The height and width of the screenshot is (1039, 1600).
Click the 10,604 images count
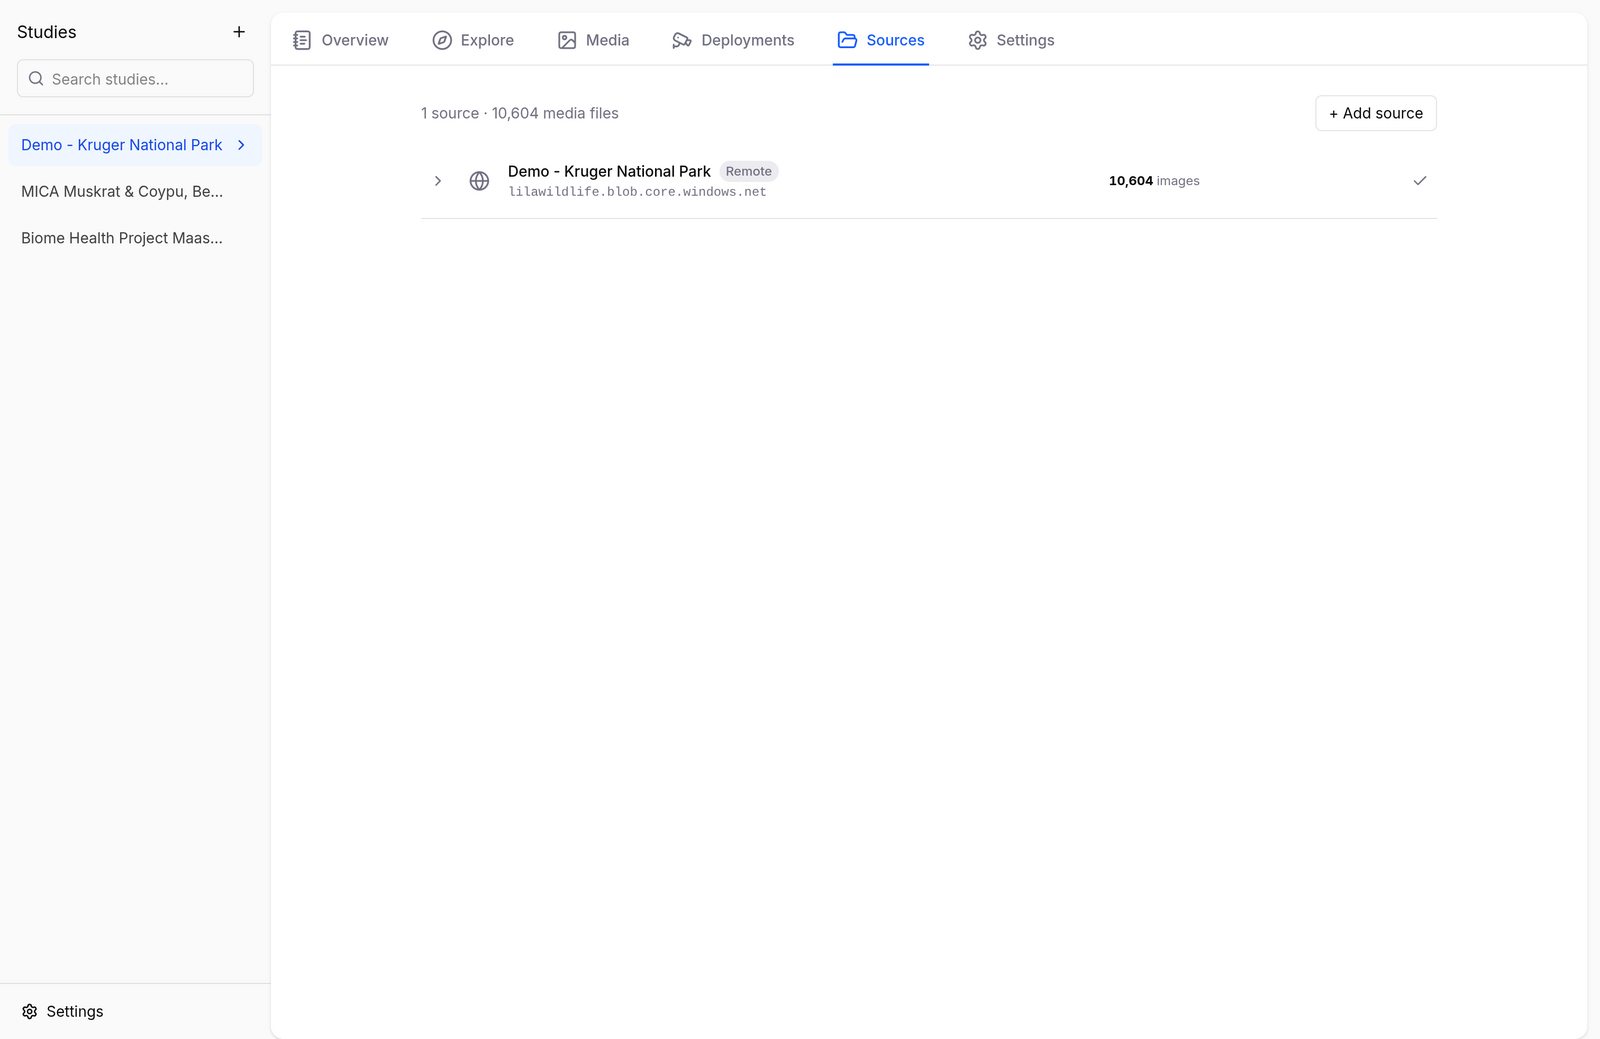coord(1154,181)
